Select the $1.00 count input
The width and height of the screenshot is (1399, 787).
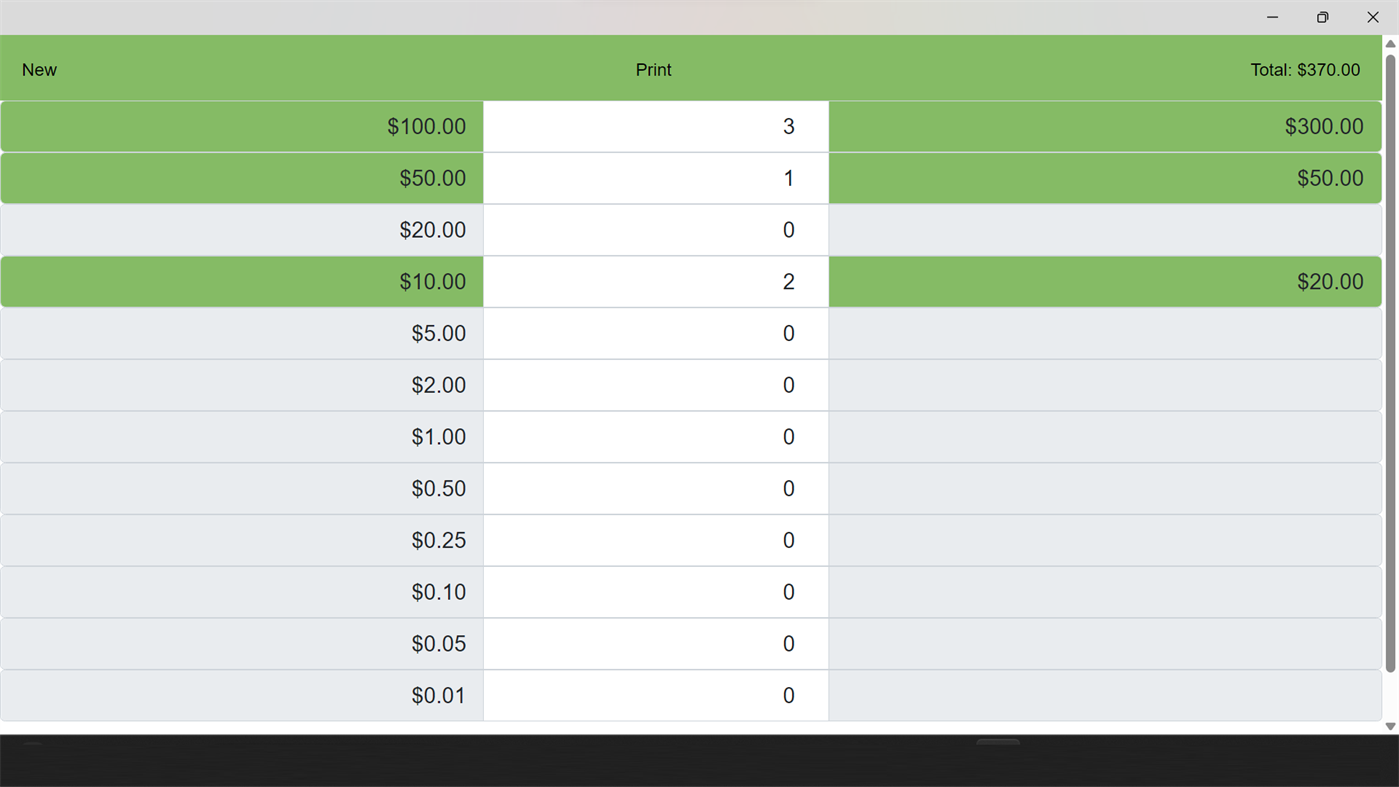point(655,436)
